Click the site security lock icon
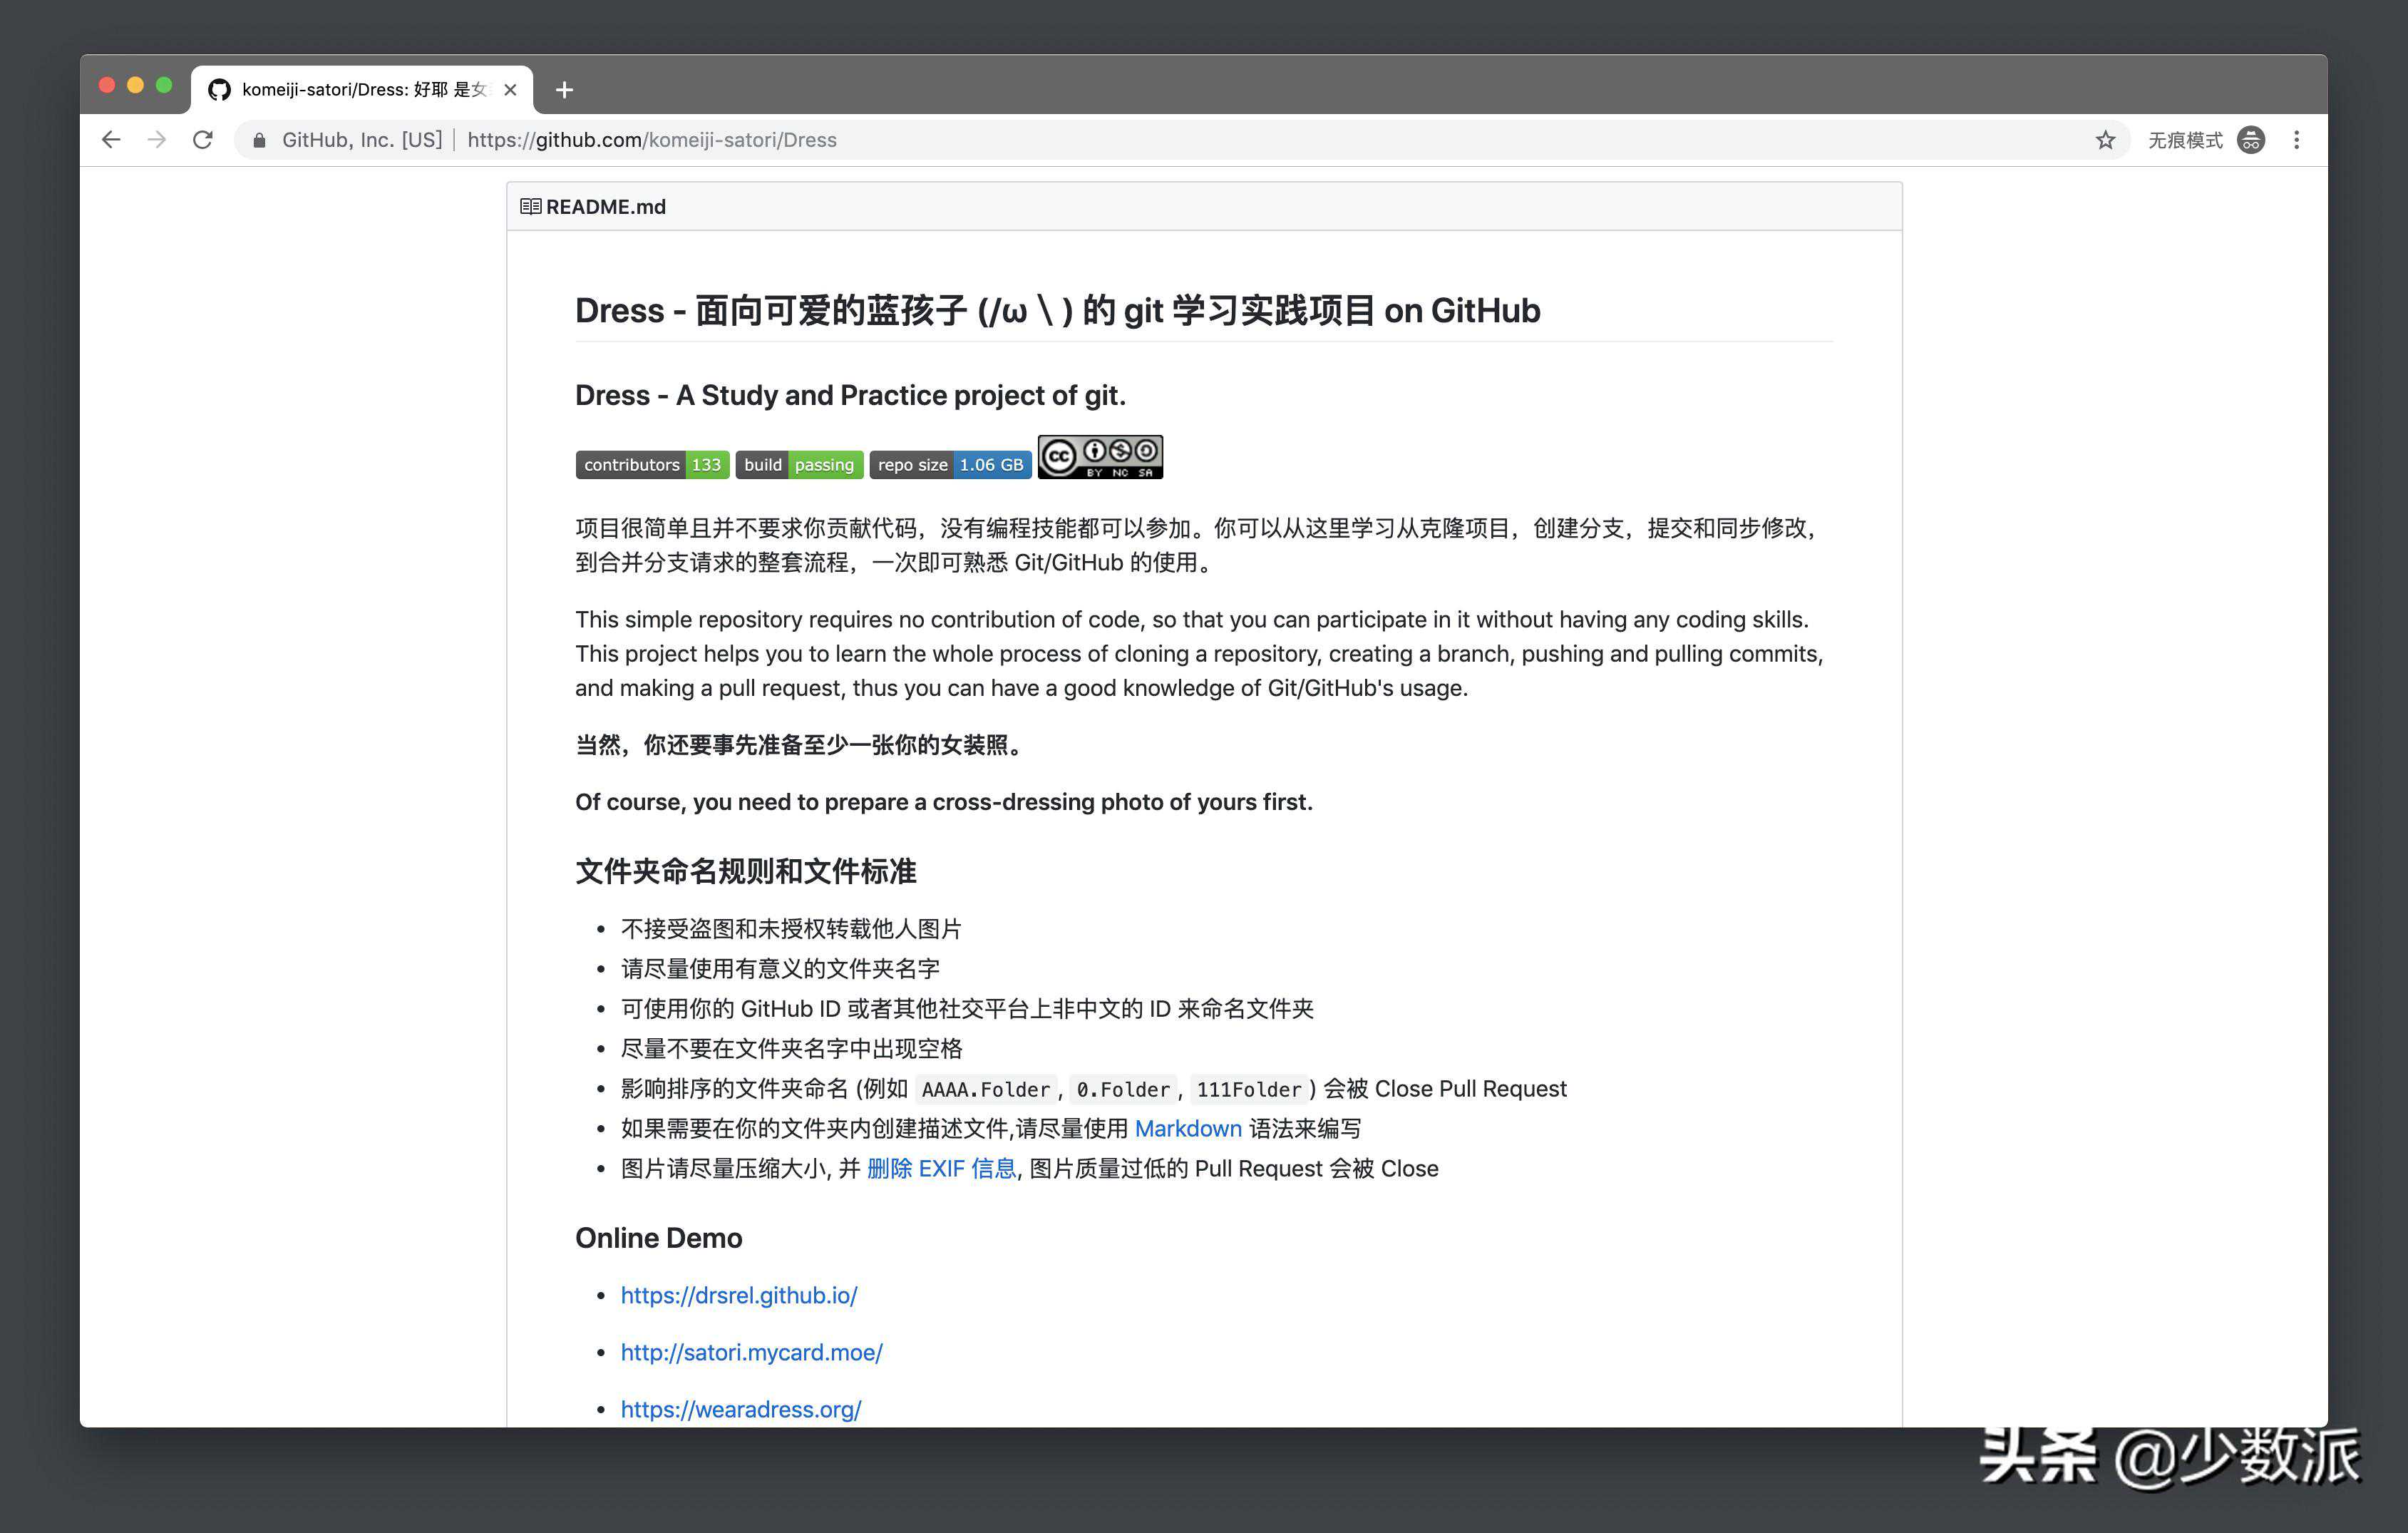The height and width of the screenshot is (1533, 2408). (x=259, y=140)
